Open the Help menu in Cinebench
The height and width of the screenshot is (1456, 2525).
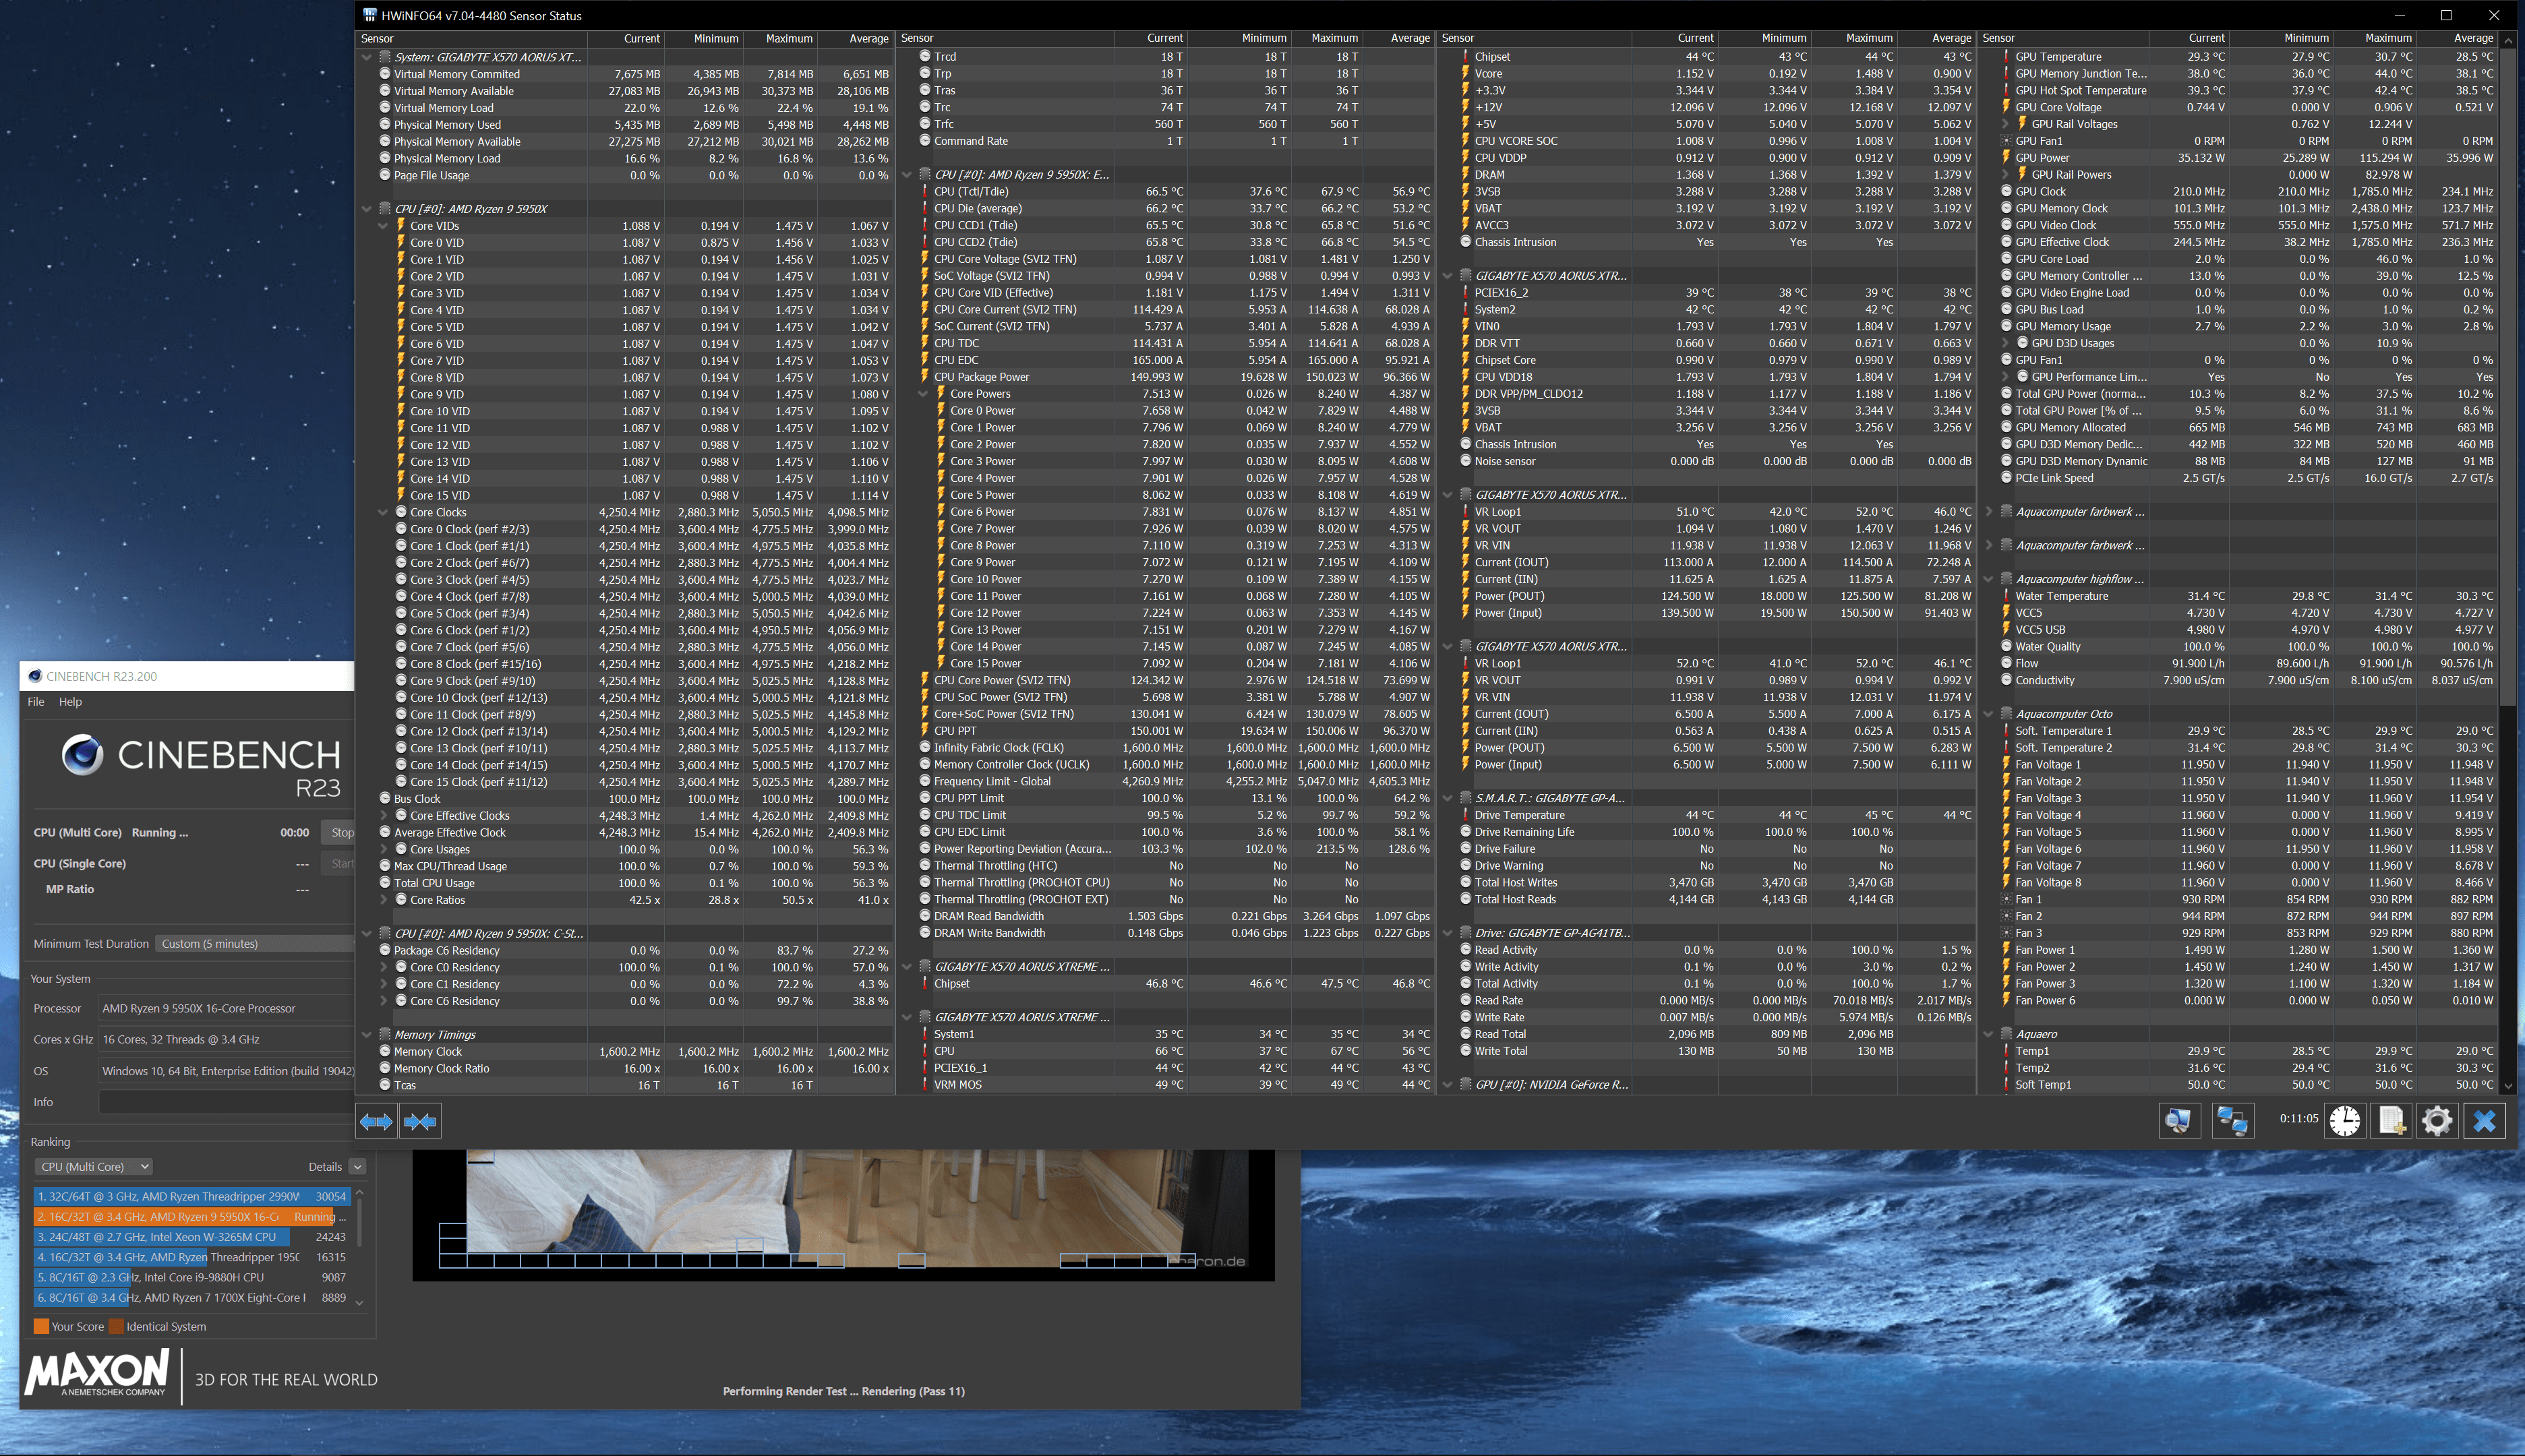click(70, 701)
